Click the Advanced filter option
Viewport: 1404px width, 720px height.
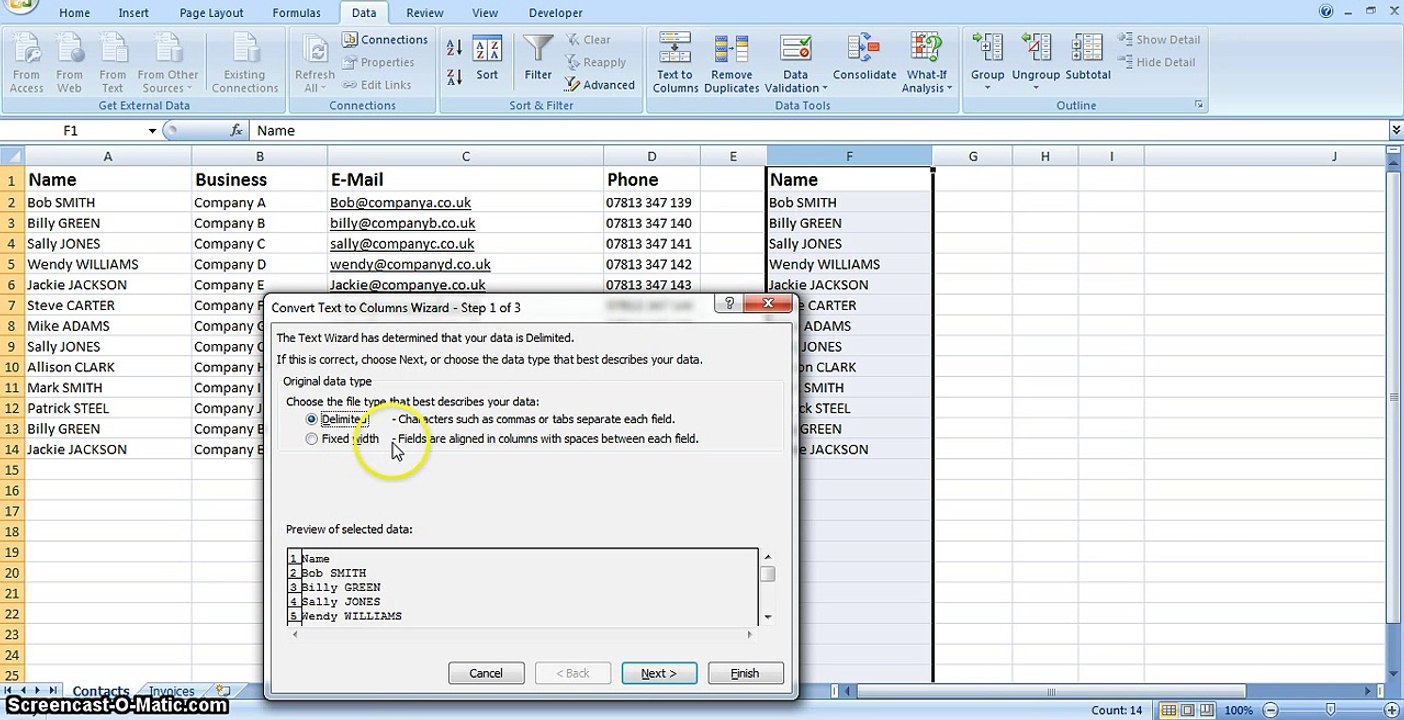click(x=600, y=85)
